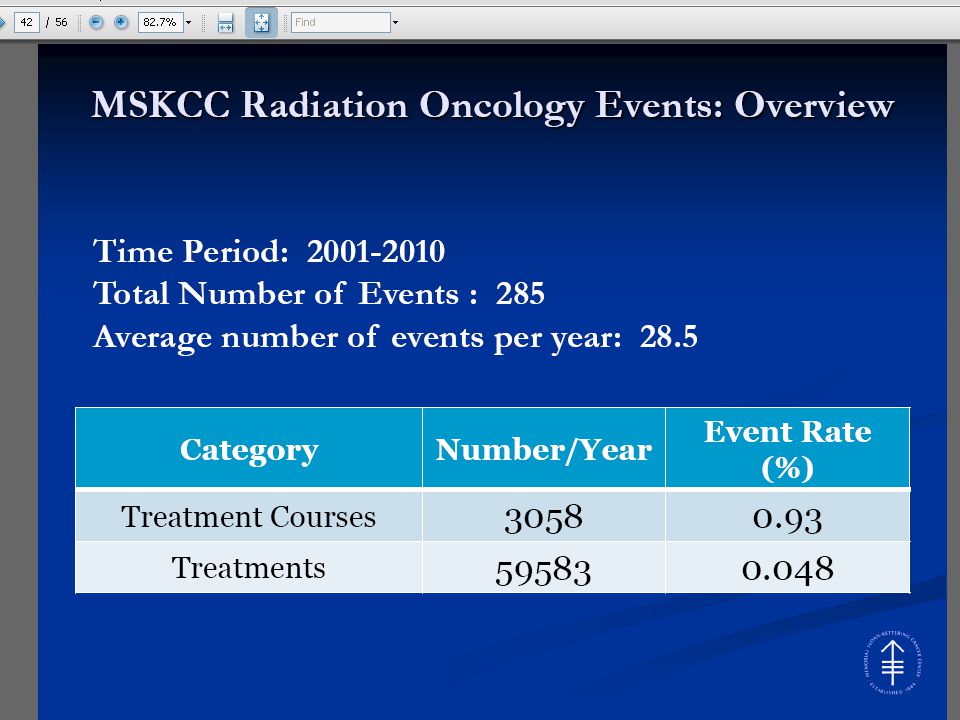Open the zoom percentage dropdown arrow
Image resolution: width=960 pixels, height=720 pixels.
click(x=189, y=23)
